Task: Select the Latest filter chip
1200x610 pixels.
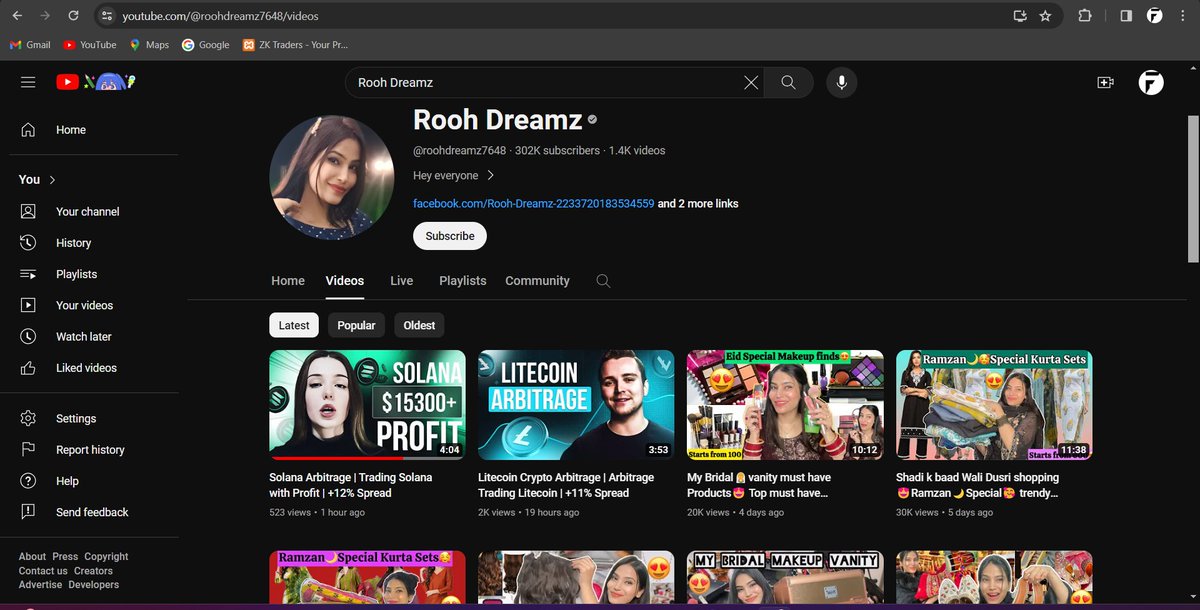Action: (x=294, y=325)
